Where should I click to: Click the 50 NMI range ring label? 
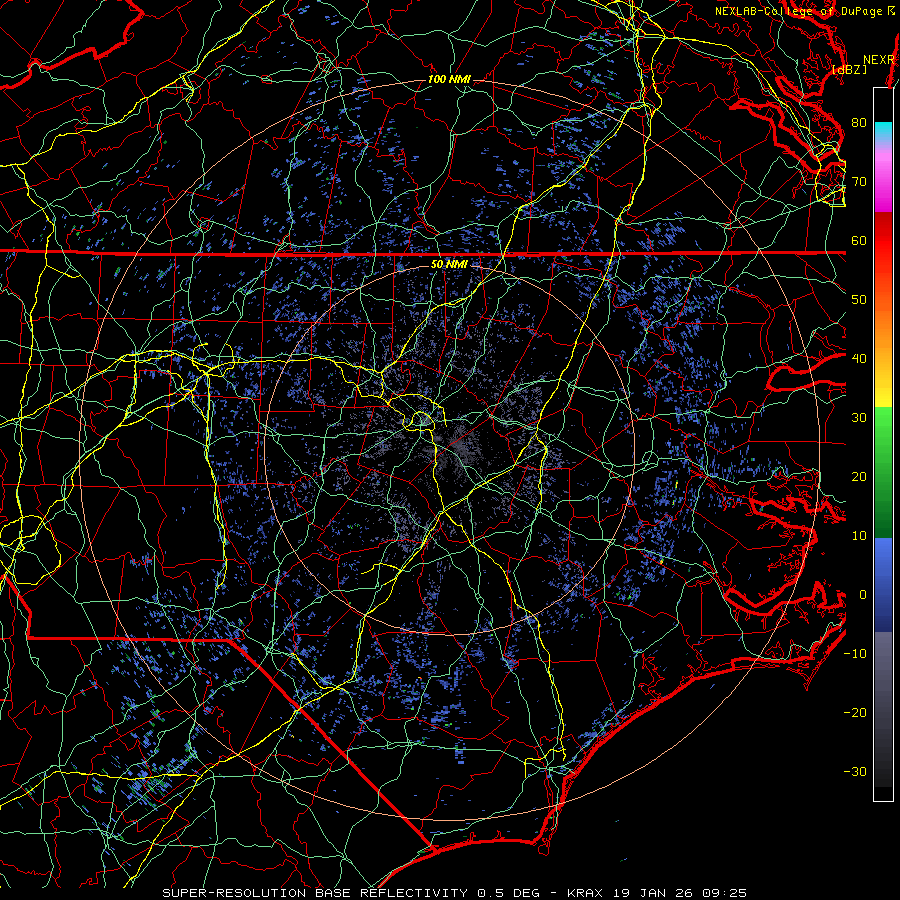coord(449,264)
